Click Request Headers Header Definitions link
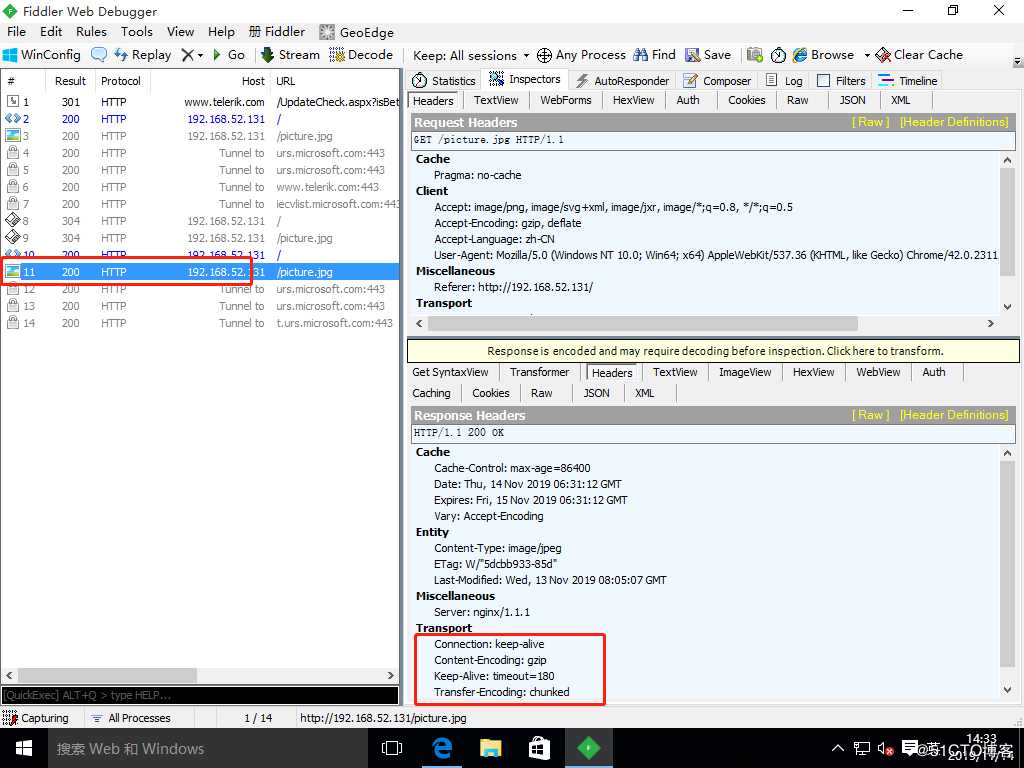The height and width of the screenshot is (768, 1024). coord(954,121)
